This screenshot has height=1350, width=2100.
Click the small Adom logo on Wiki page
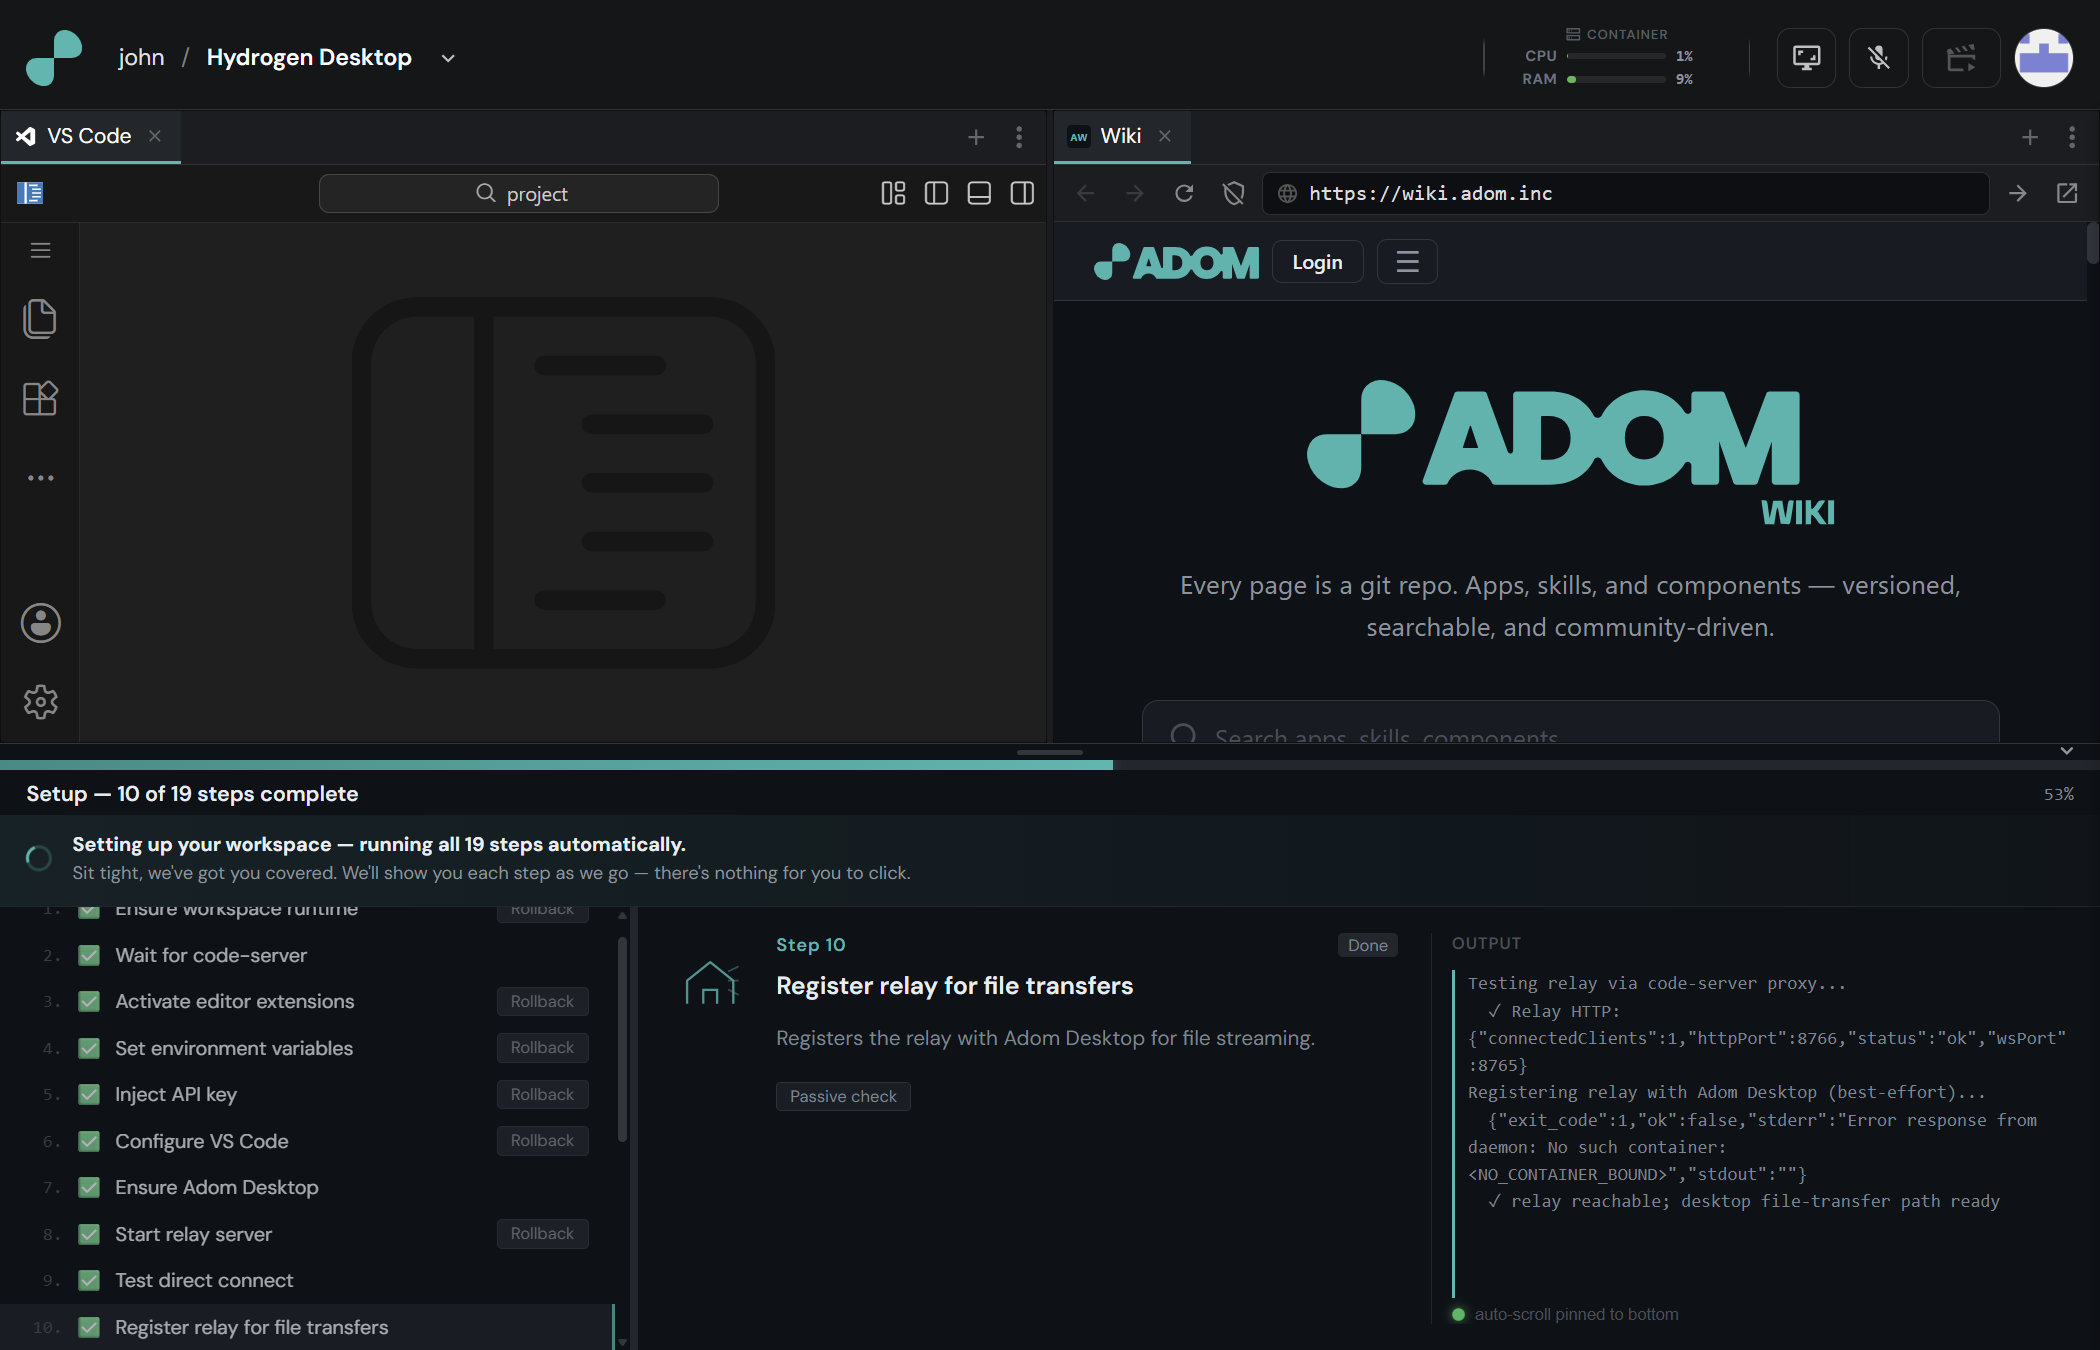[1176, 262]
